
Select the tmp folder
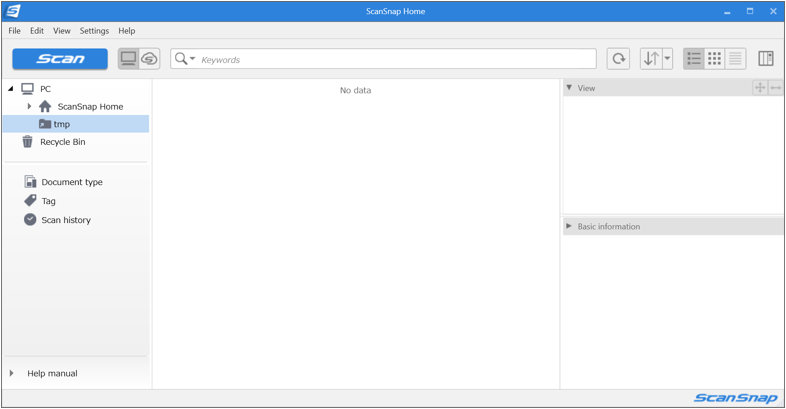(x=76, y=124)
